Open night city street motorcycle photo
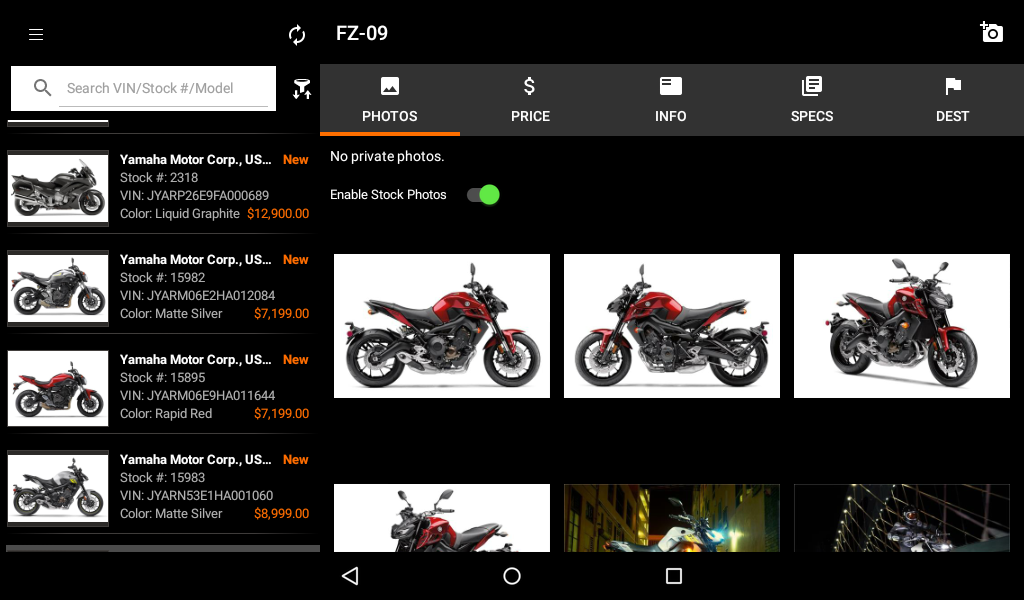 click(x=672, y=518)
